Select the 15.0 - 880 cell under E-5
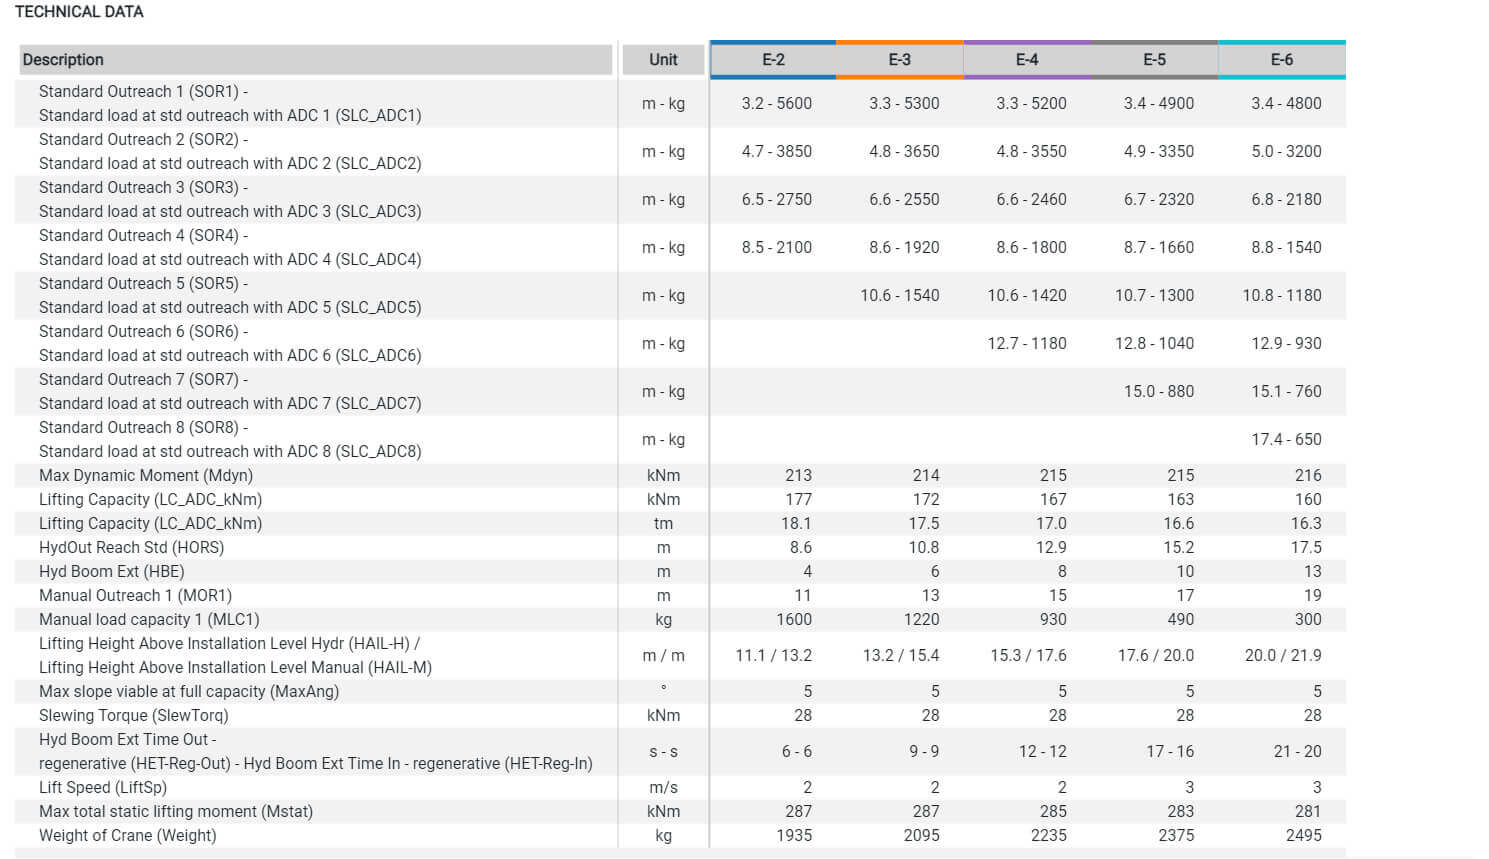 tap(1158, 392)
